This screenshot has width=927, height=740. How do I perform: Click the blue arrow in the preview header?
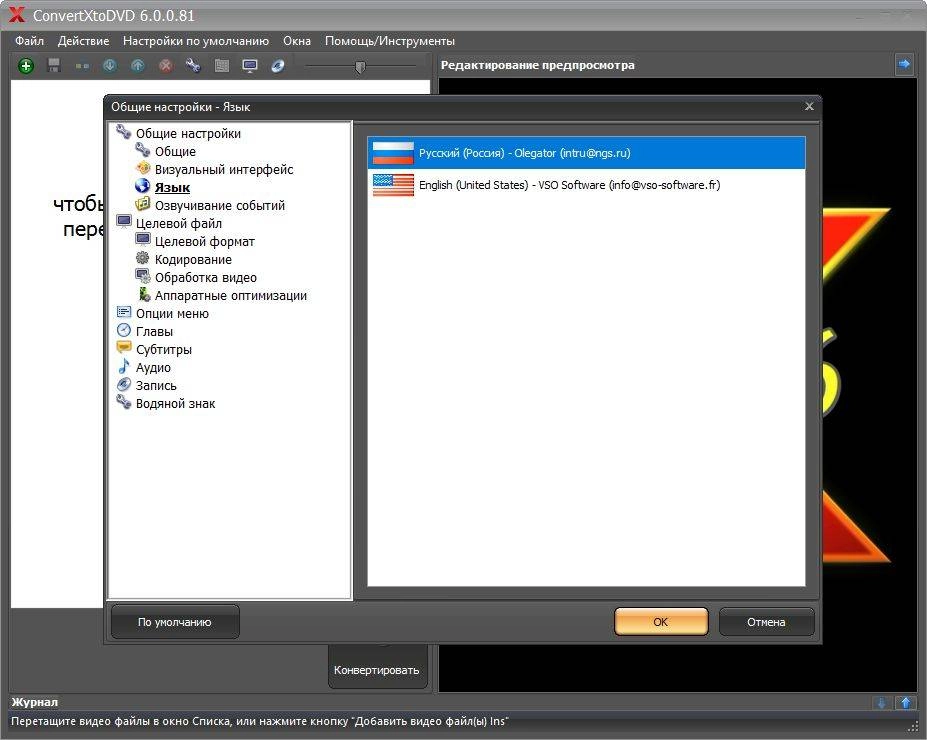904,64
